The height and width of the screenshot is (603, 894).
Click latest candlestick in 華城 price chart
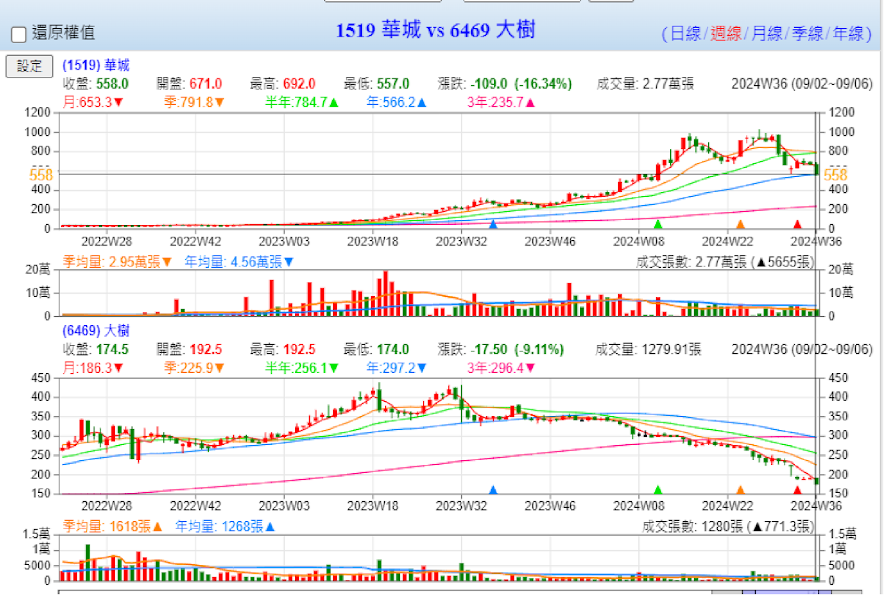[x=816, y=169]
